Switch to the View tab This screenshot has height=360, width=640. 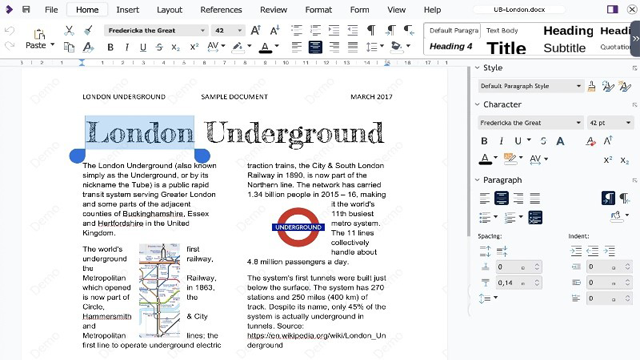[396, 10]
